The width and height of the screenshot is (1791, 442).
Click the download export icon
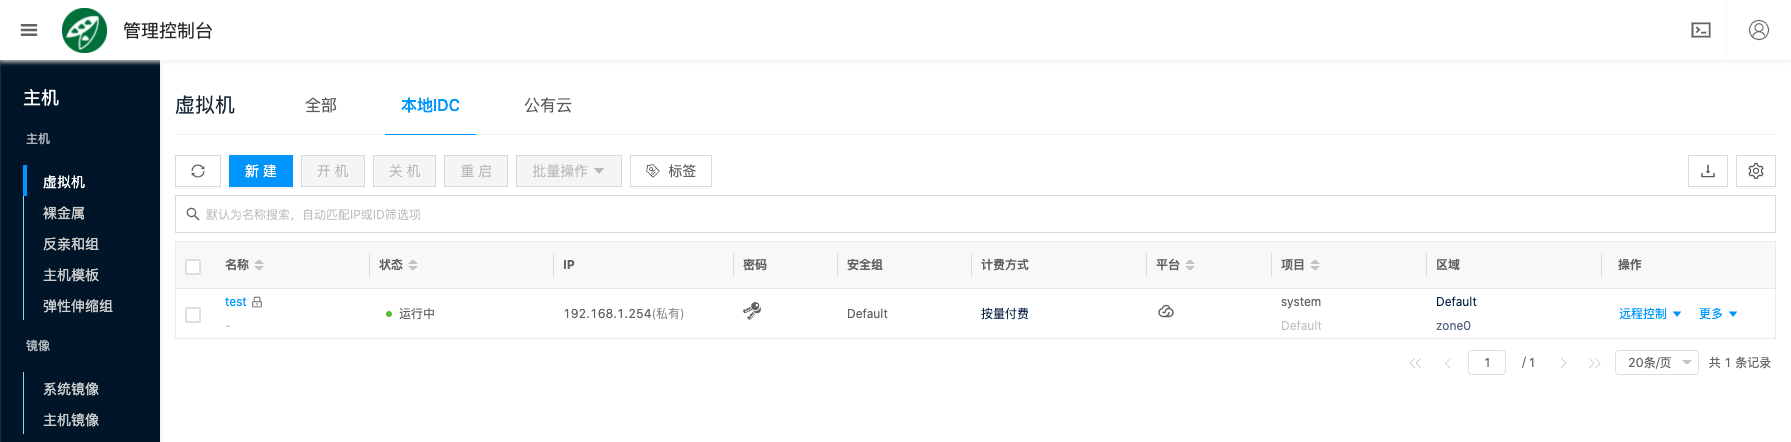1707,171
